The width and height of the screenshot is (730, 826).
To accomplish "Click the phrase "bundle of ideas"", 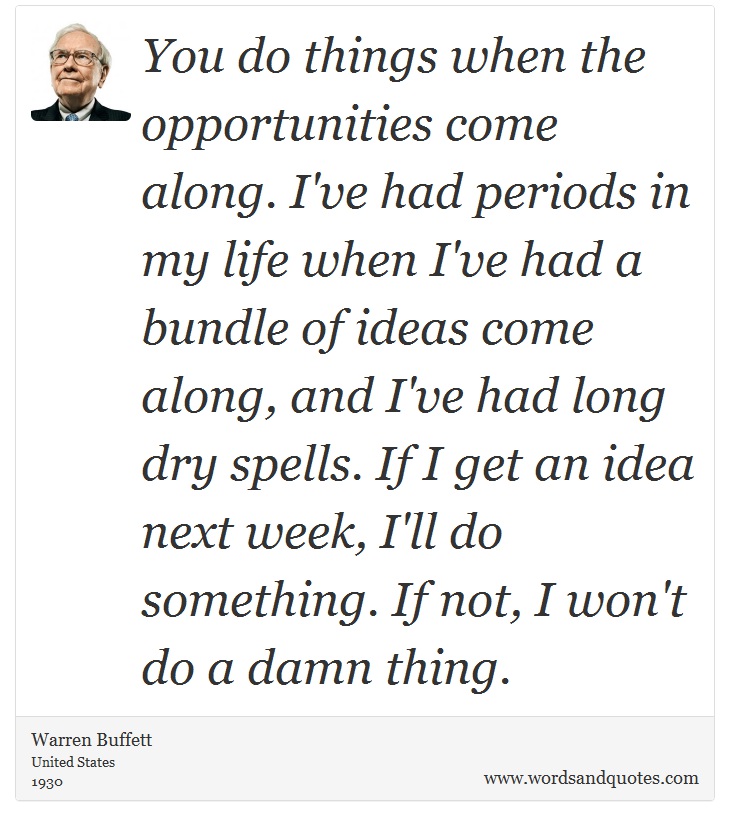I will [305, 329].
